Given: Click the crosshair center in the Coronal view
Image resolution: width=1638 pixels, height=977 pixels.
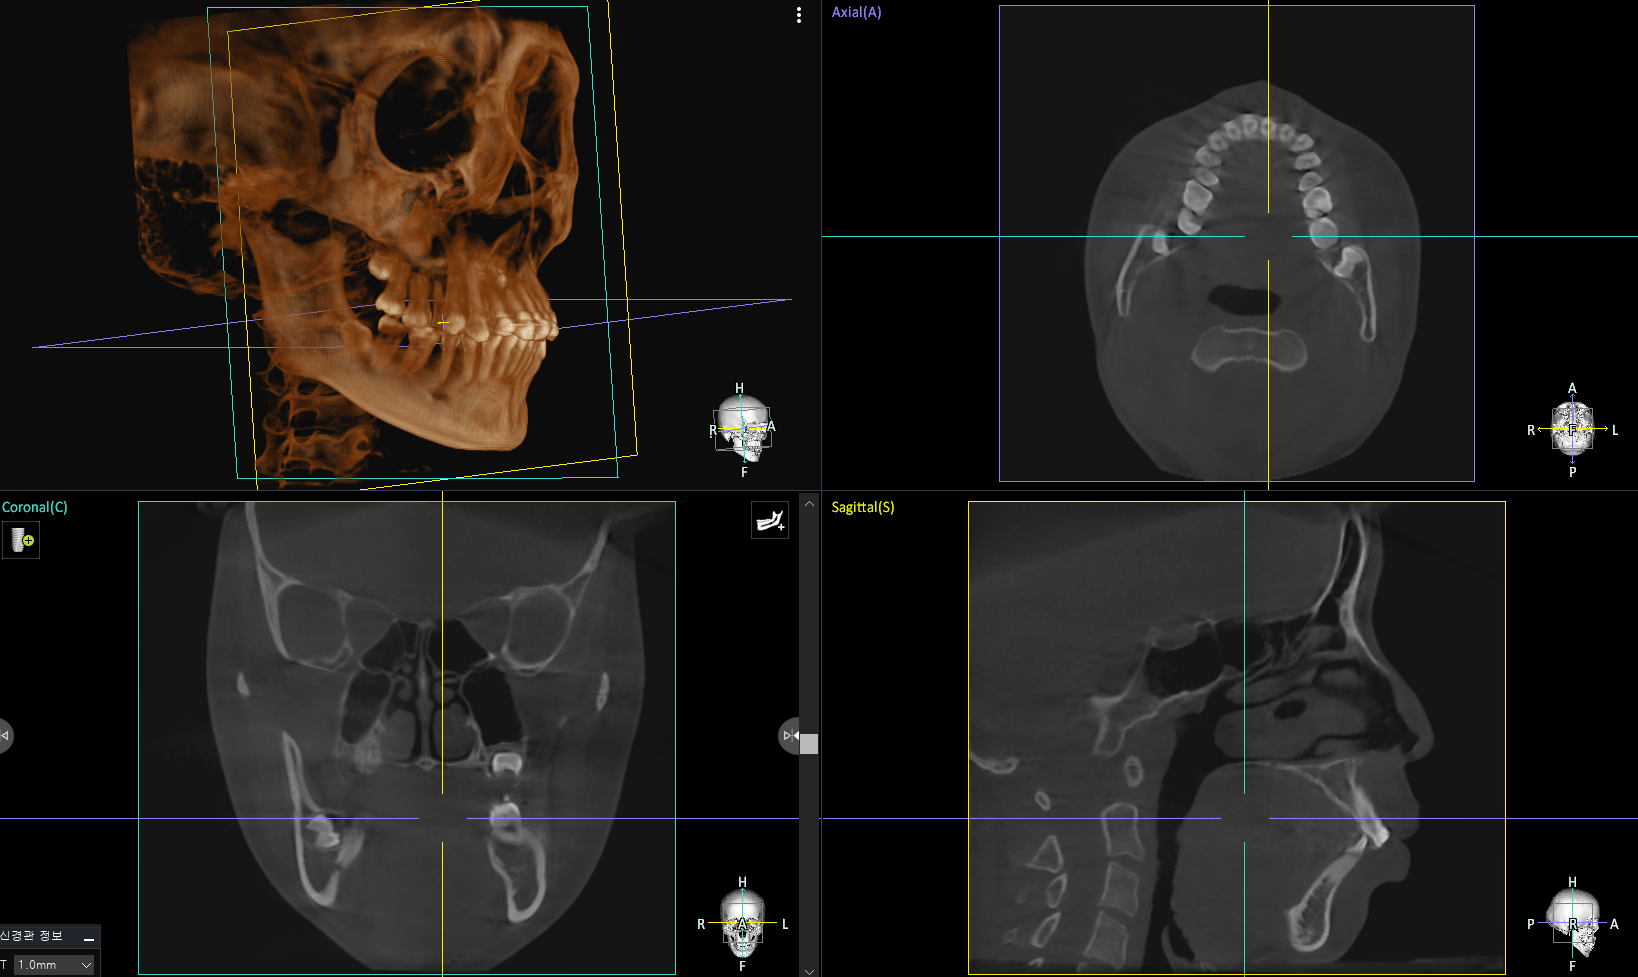Looking at the screenshot, I should click(442, 818).
